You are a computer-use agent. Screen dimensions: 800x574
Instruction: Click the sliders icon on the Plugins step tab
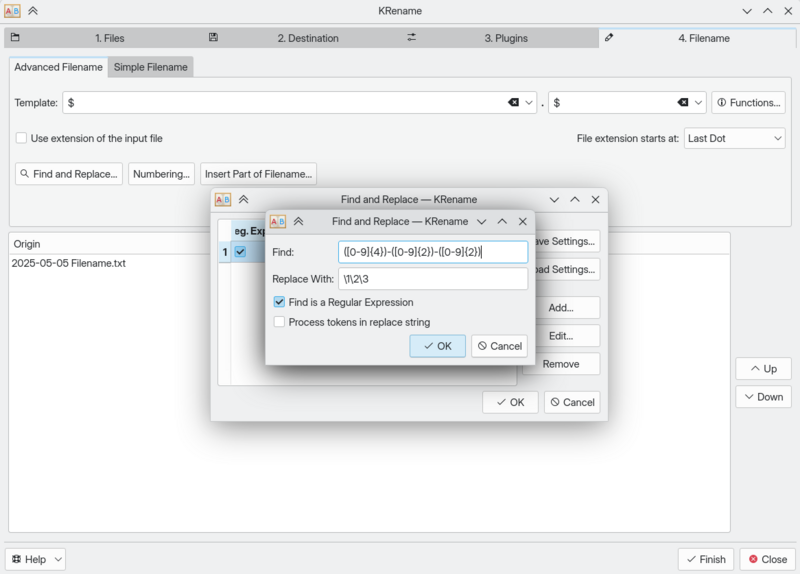pyautogui.click(x=411, y=37)
